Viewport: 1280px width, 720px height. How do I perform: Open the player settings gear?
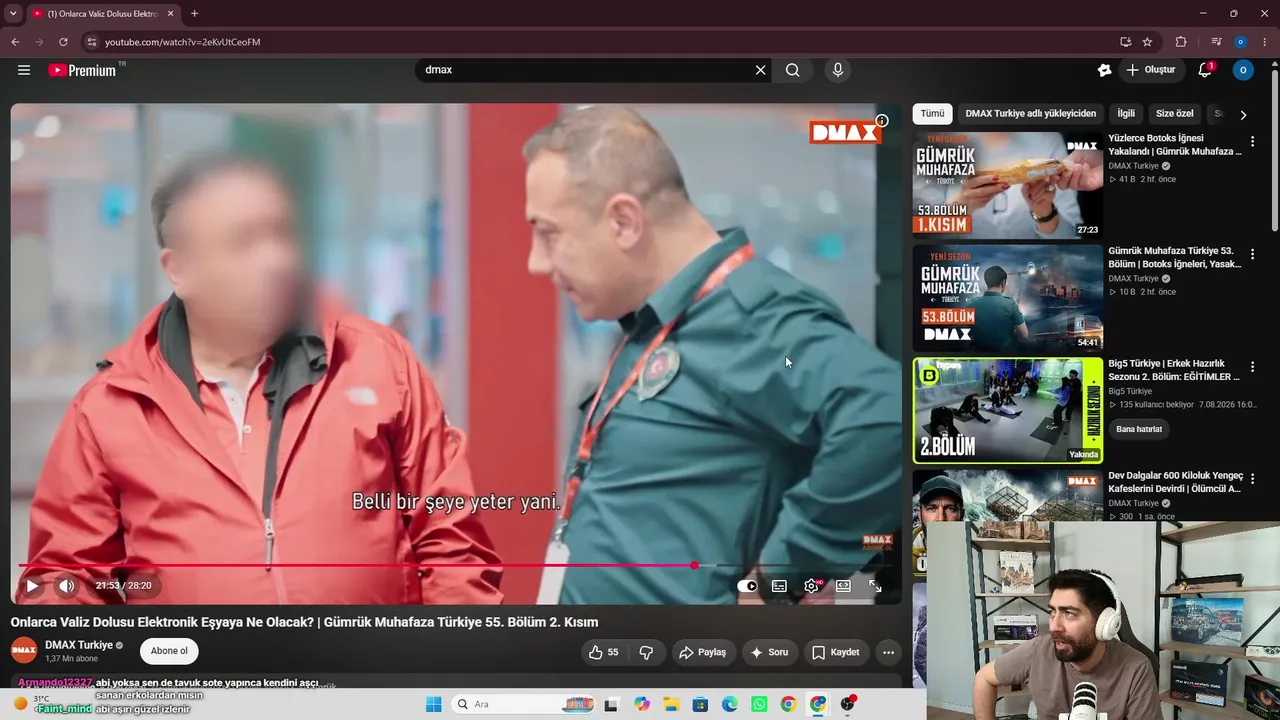pyautogui.click(x=811, y=586)
